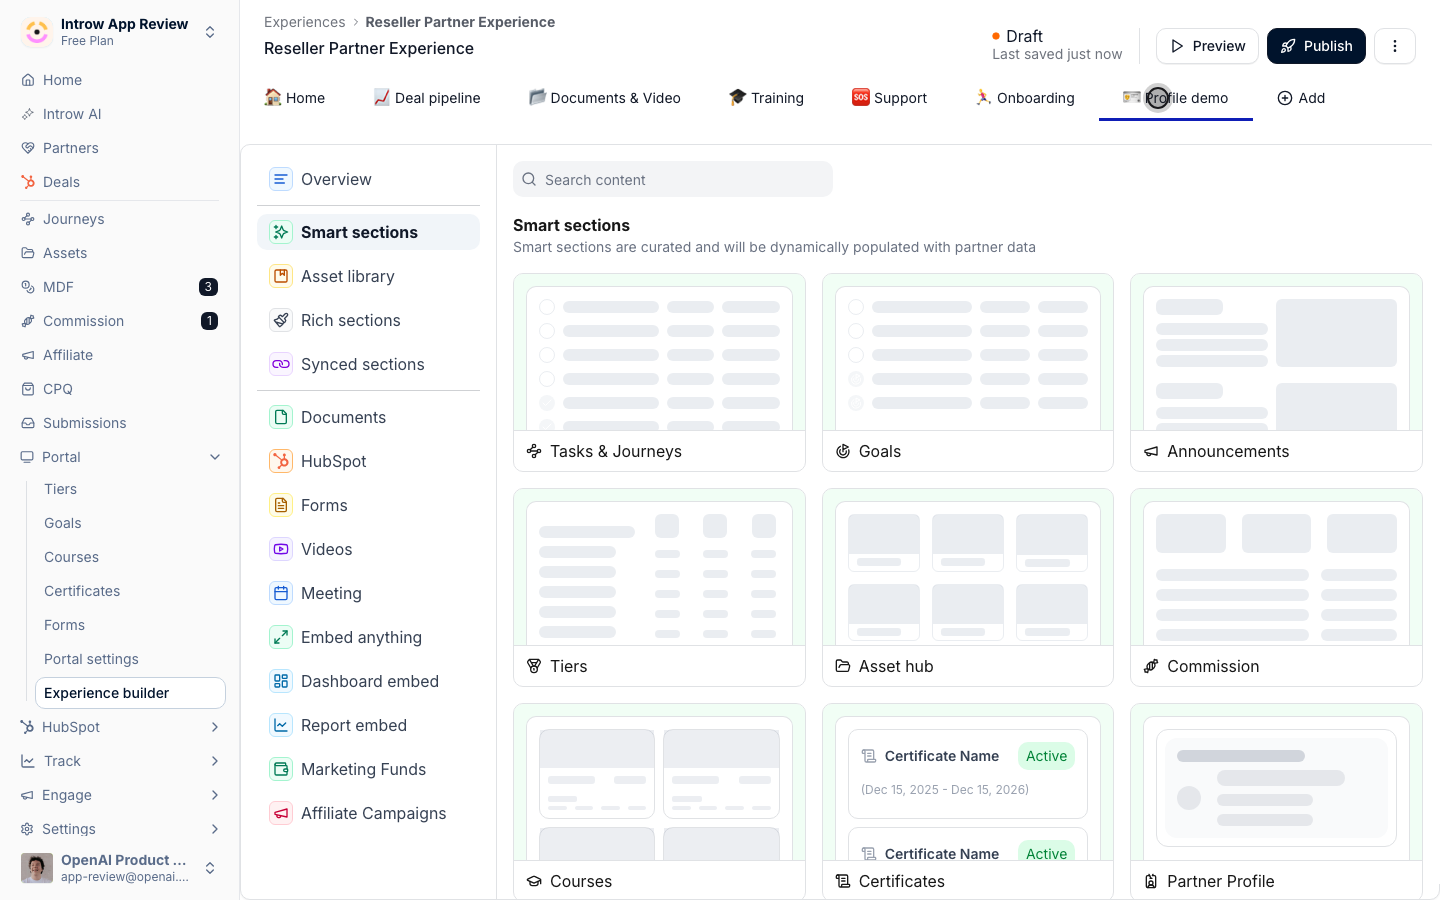Switch to the Deal pipeline tab
Image resolution: width=1440 pixels, height=900 pixels.
(x=427, y=98)
